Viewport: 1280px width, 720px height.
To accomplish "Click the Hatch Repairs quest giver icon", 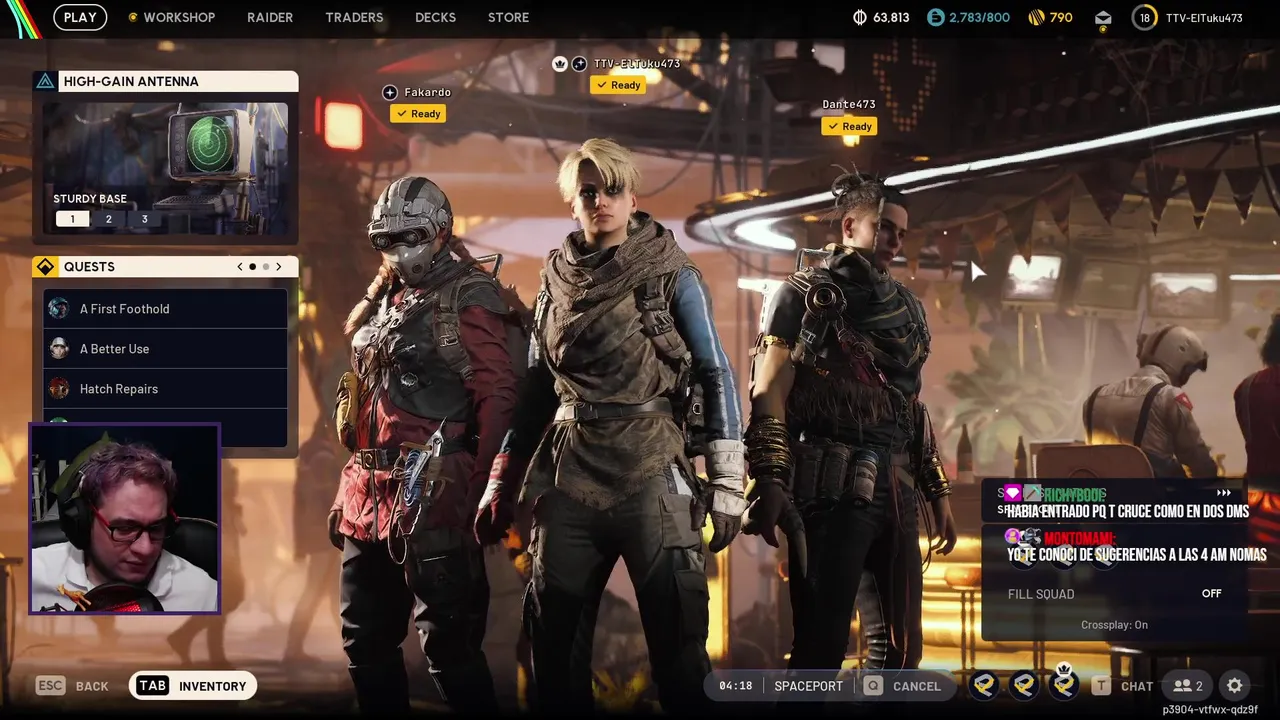I will (x=59, y=388).
